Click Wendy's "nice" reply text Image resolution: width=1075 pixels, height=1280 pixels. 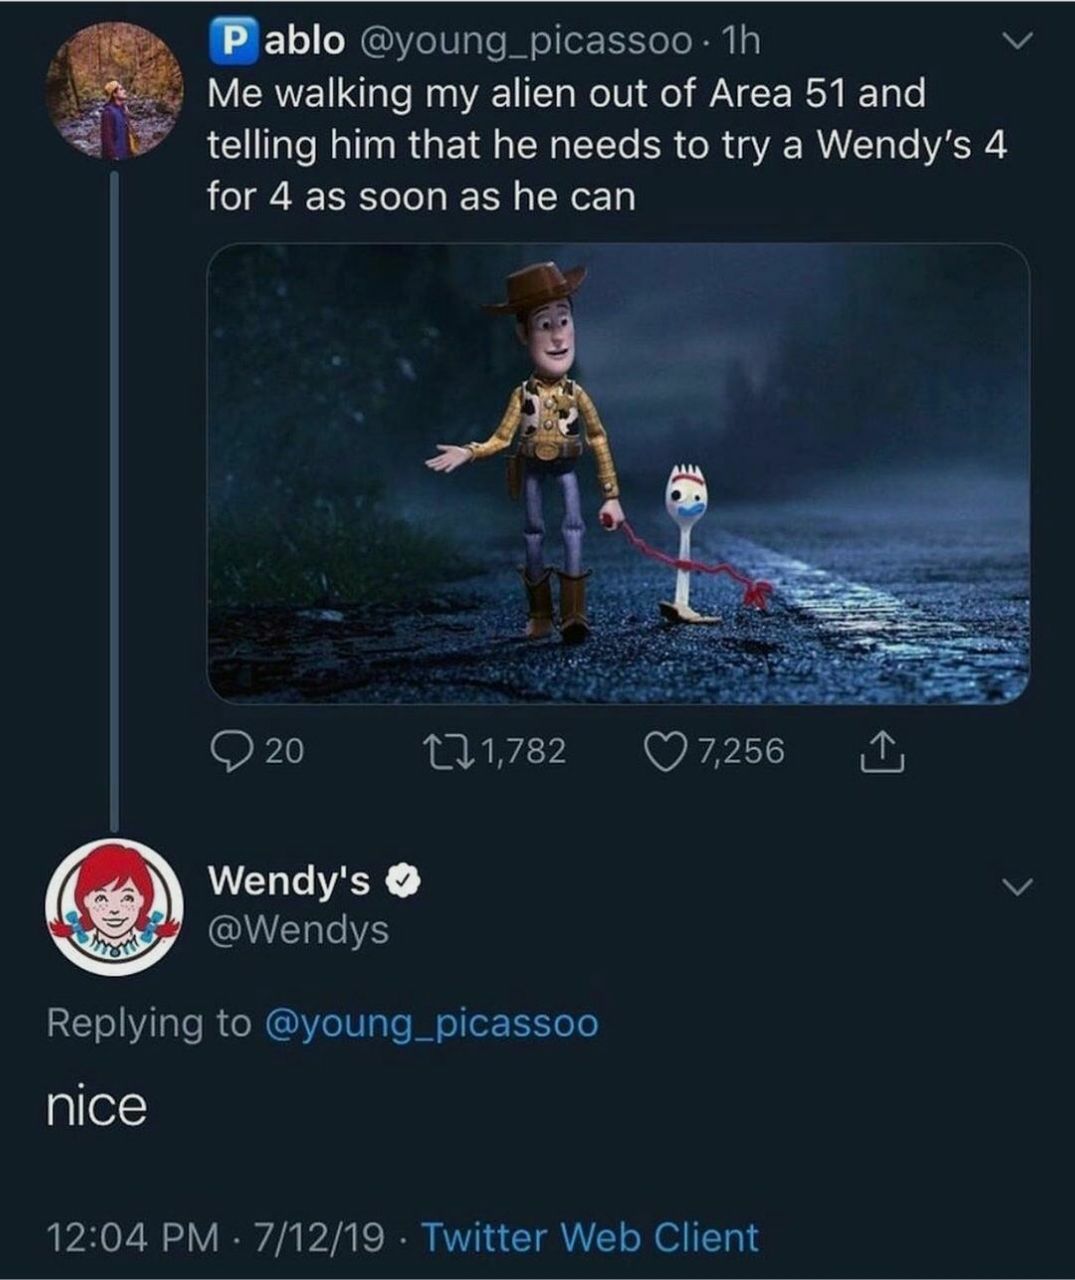tap(97, 1106)
